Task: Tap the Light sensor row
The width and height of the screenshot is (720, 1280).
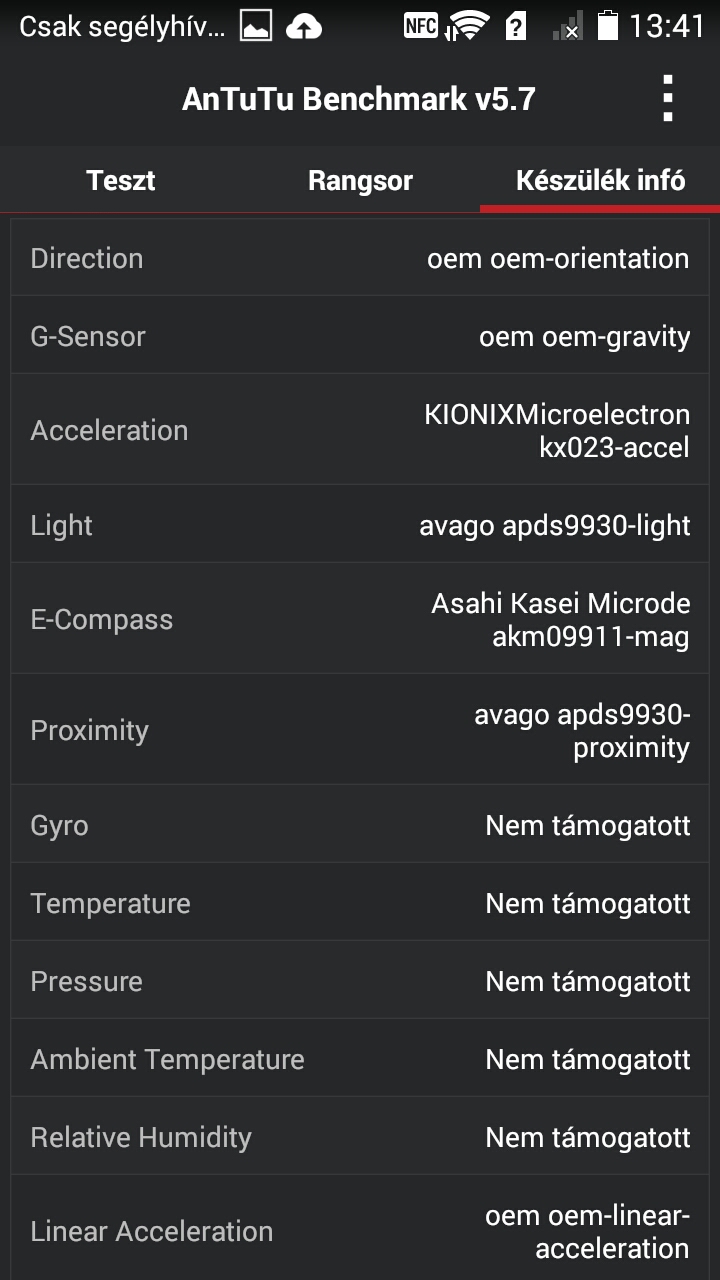Action: click(x=360, y=525)
